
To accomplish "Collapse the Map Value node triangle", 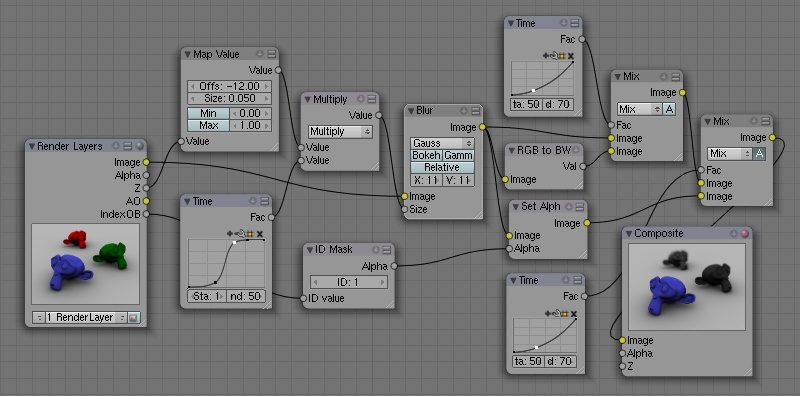I will 187,54.
